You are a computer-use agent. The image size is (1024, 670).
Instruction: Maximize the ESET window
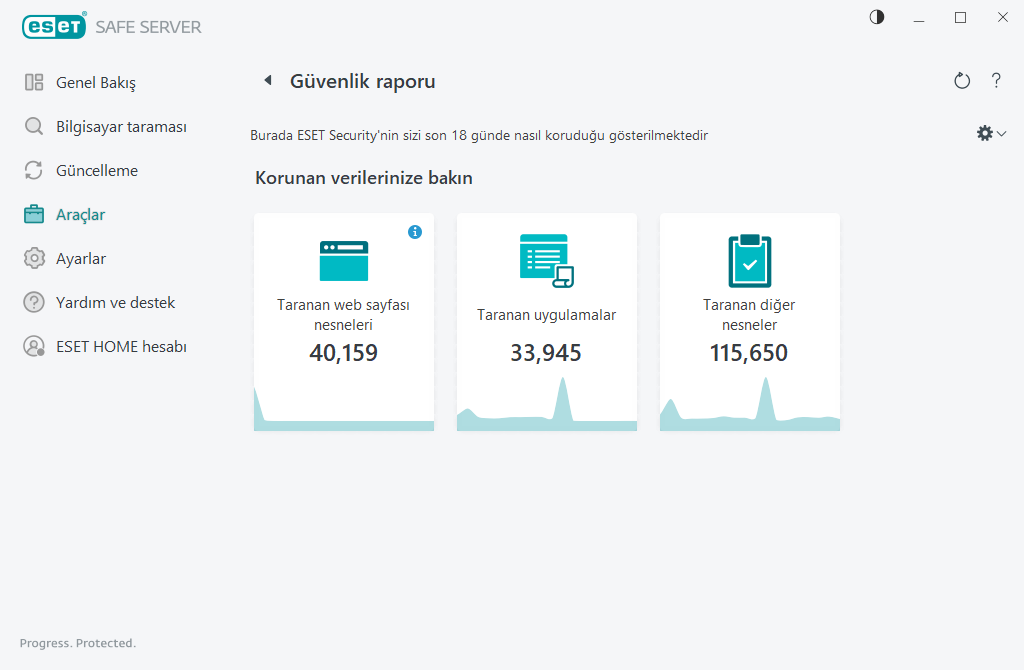click(960, 18)
